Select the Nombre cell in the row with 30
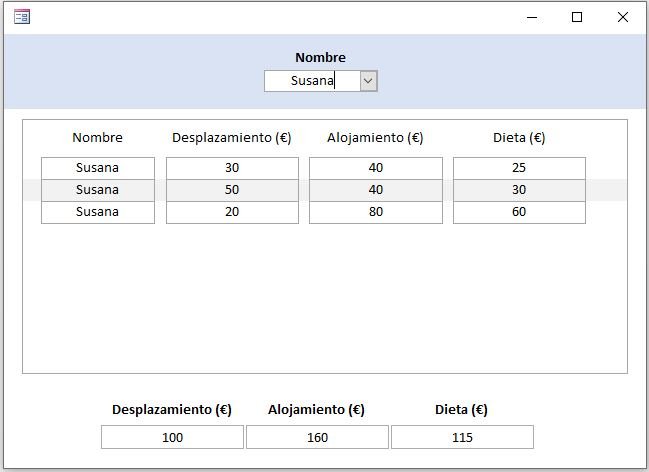 pyautogui.click(x=98, y=168)
